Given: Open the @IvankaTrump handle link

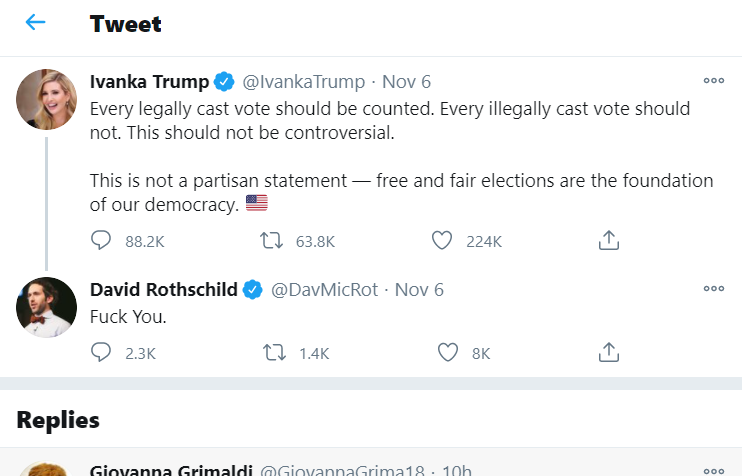Looking at the screenshot, I should (303, 82).
